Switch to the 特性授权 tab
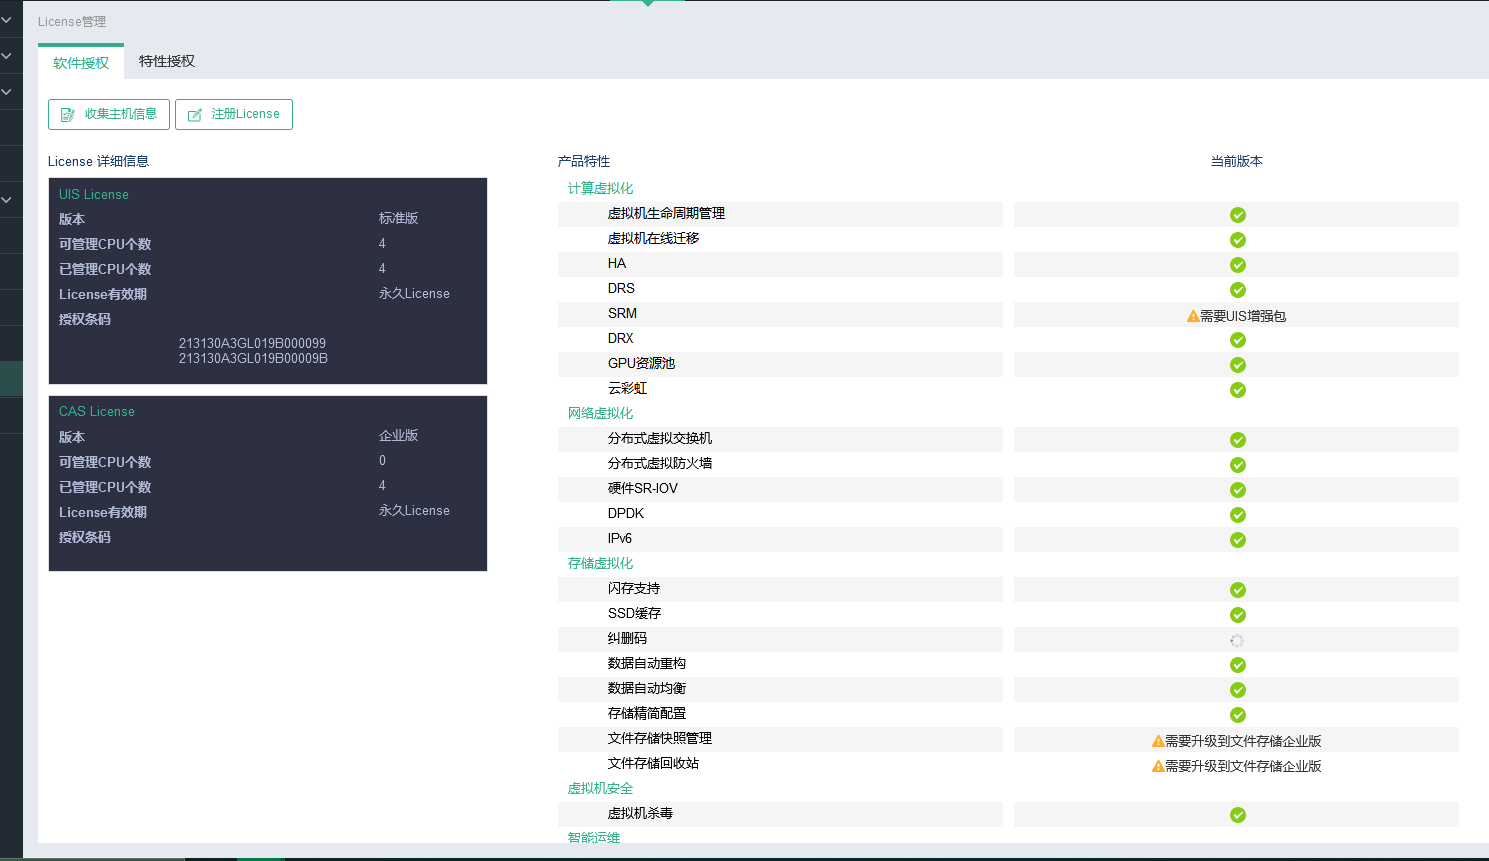Viewport: 1489px width, 861px height. [167, 61]
